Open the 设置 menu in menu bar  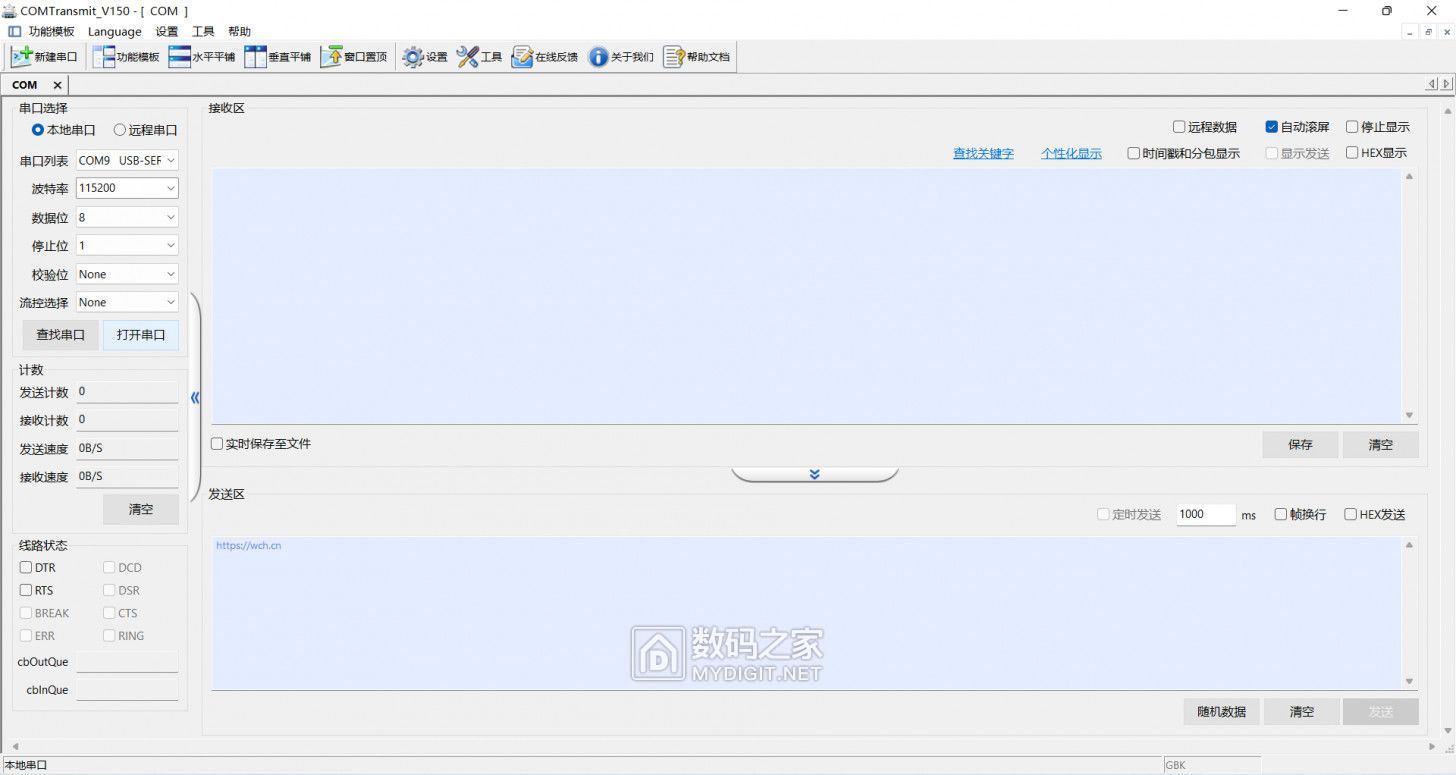(167, 31)
